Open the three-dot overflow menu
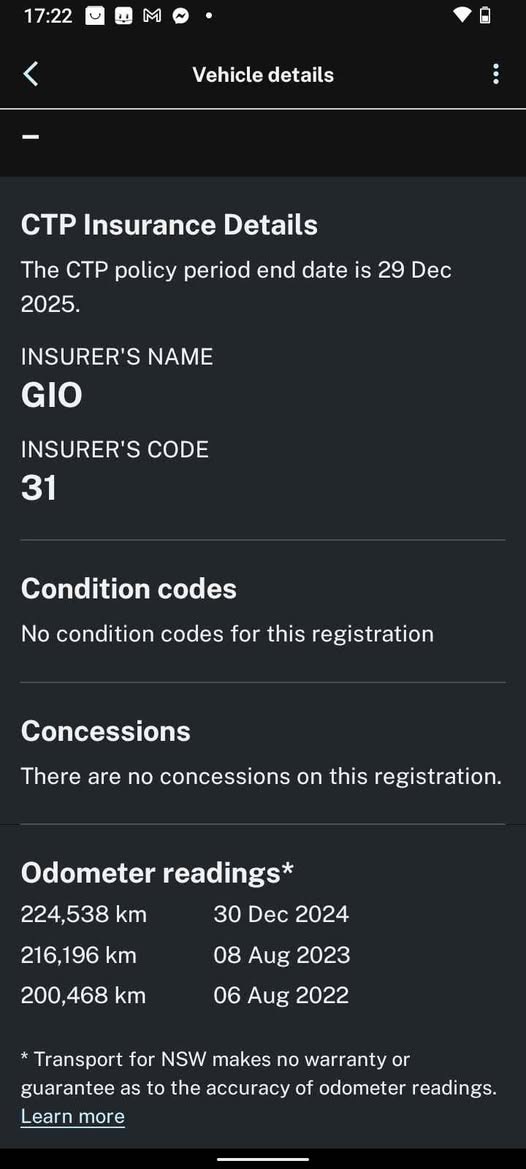The width and height of the screenshot is (526, 1169). 495,75
